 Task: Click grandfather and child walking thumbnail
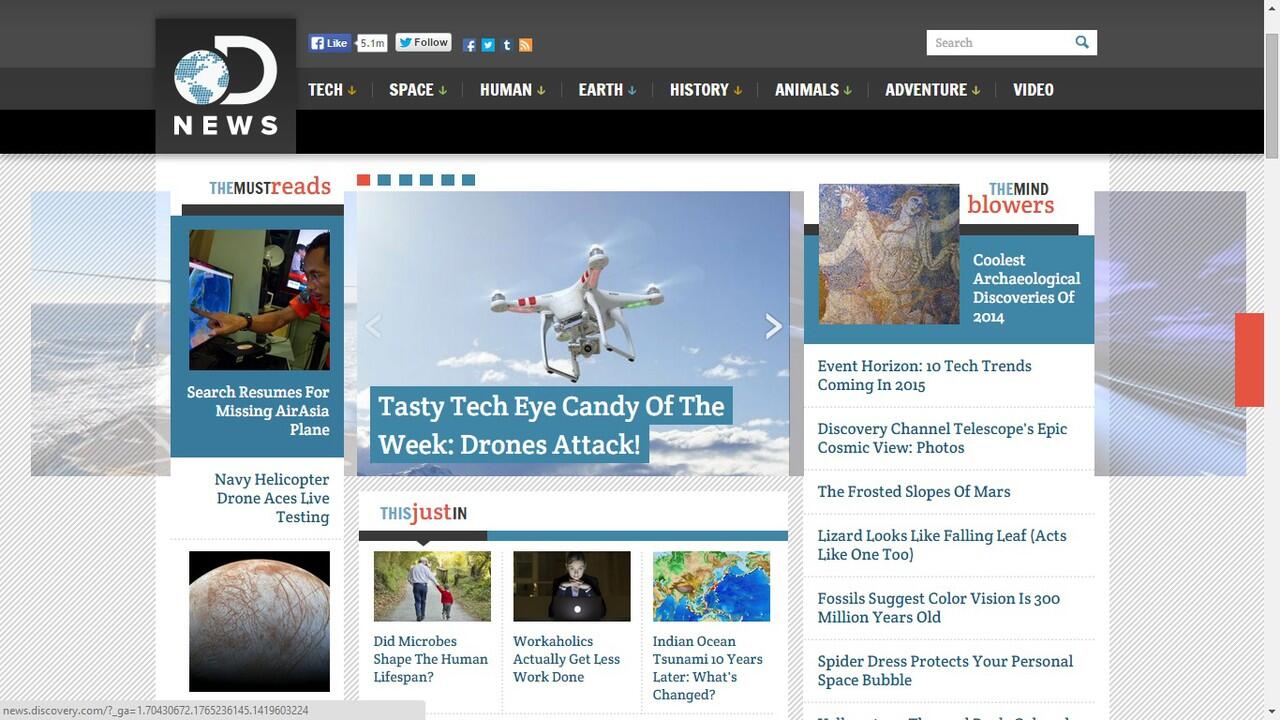click(x=432, y=586)
